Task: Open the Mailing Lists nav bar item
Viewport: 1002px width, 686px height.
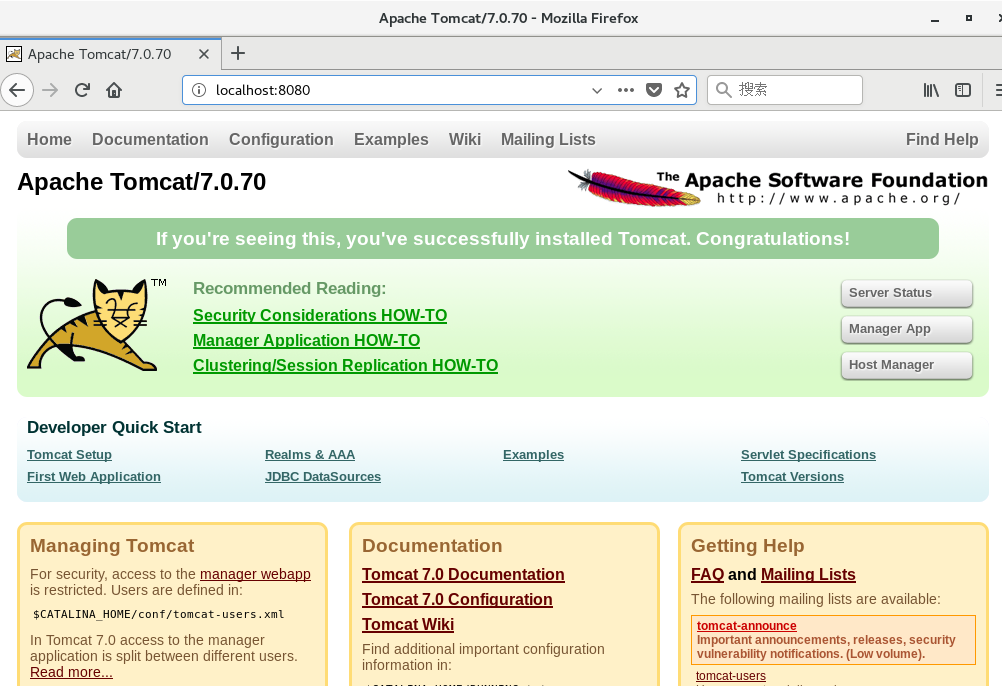Action: click(548, 139)
